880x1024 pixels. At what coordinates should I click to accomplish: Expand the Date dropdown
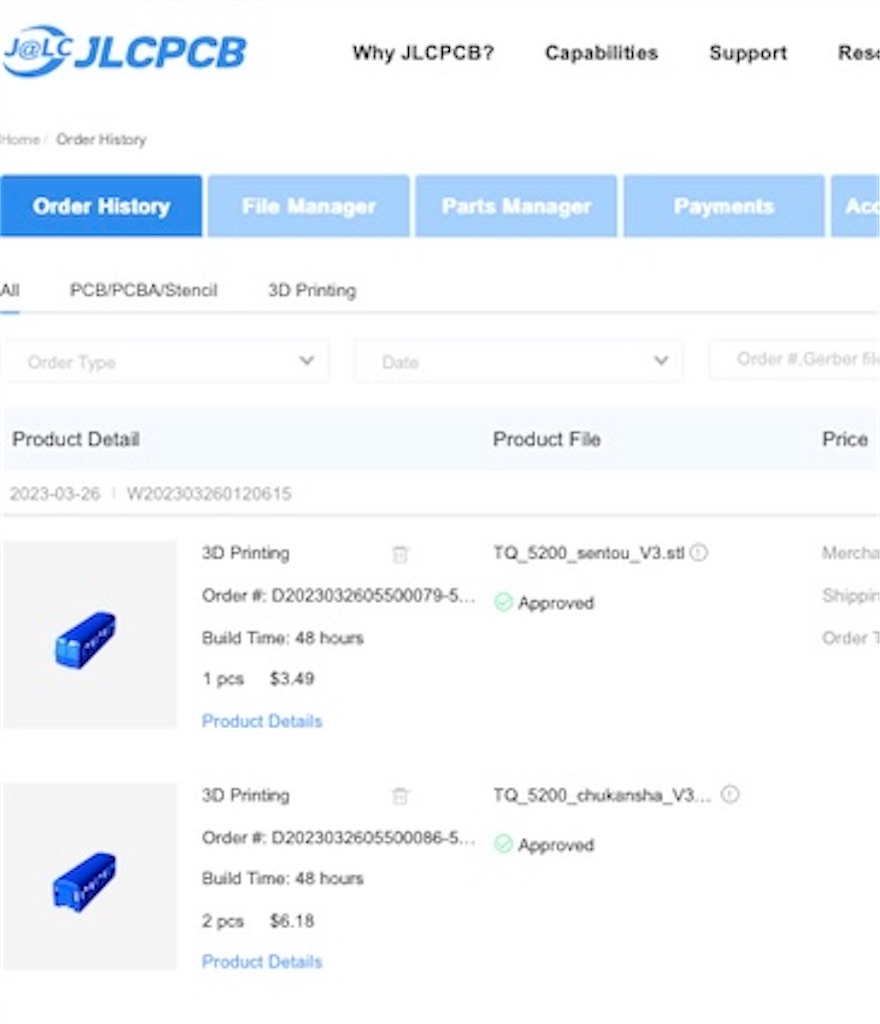point(519,361)
